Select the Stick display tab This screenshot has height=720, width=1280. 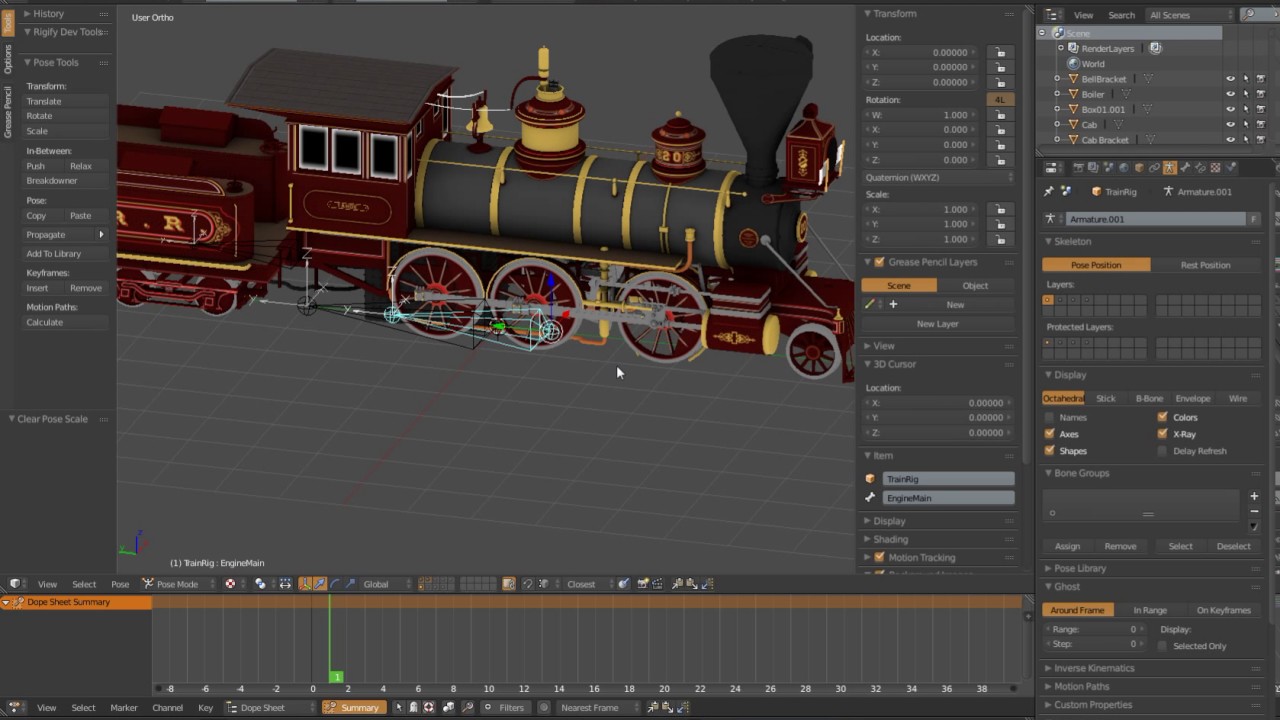[1105, 398]
